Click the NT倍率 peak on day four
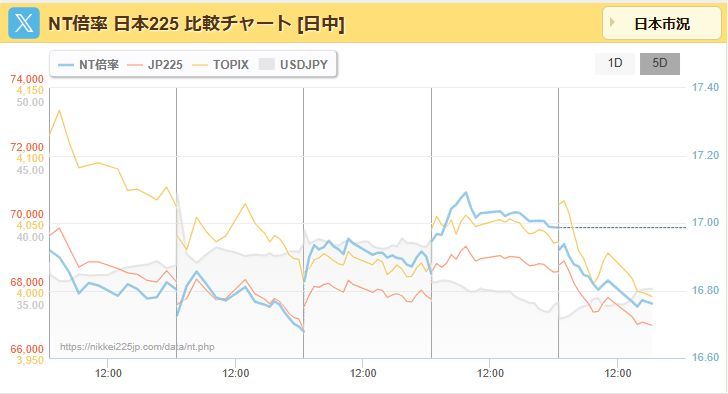 465,192
